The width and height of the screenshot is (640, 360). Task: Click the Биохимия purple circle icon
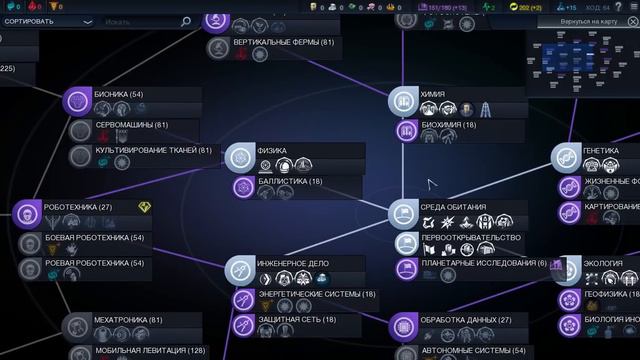407,131
